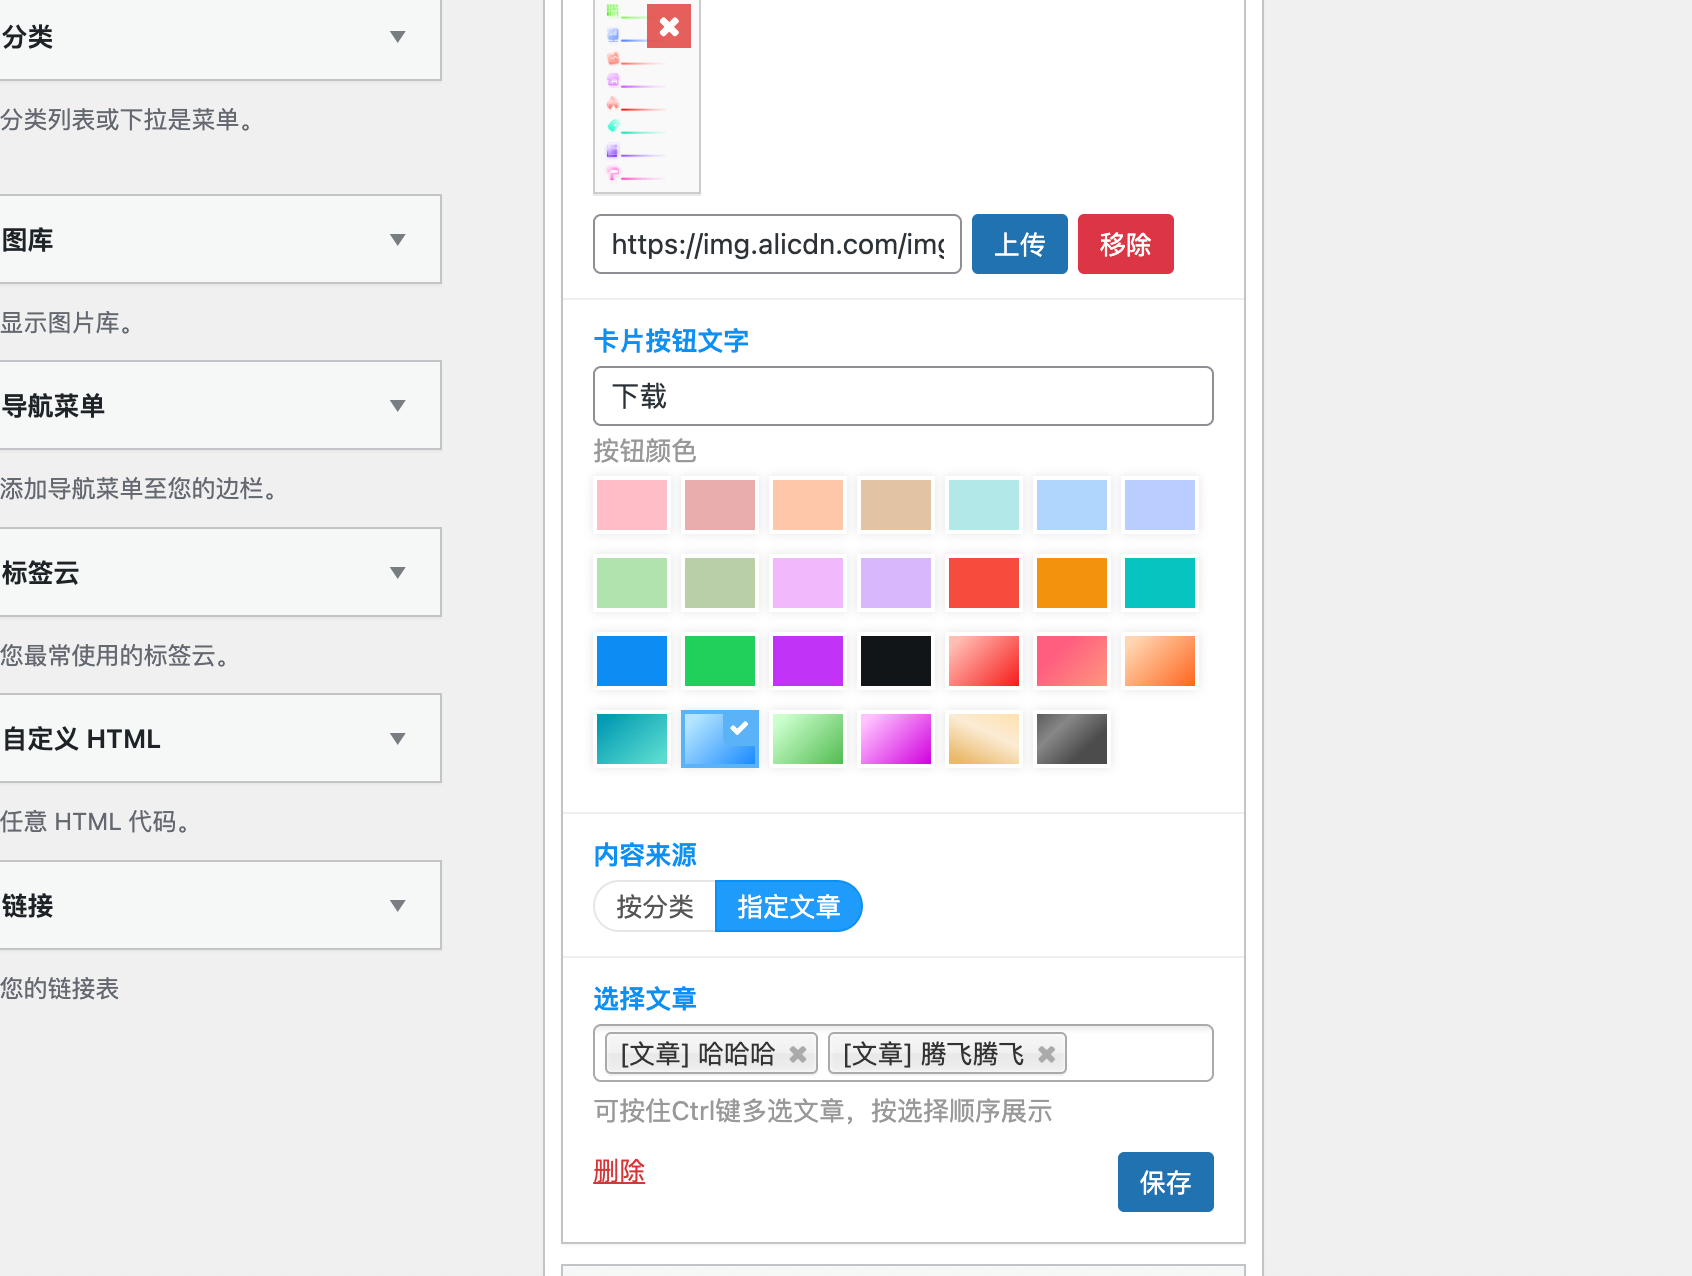
Task: Expand the 分类 widget section
Action: [397, 37]
